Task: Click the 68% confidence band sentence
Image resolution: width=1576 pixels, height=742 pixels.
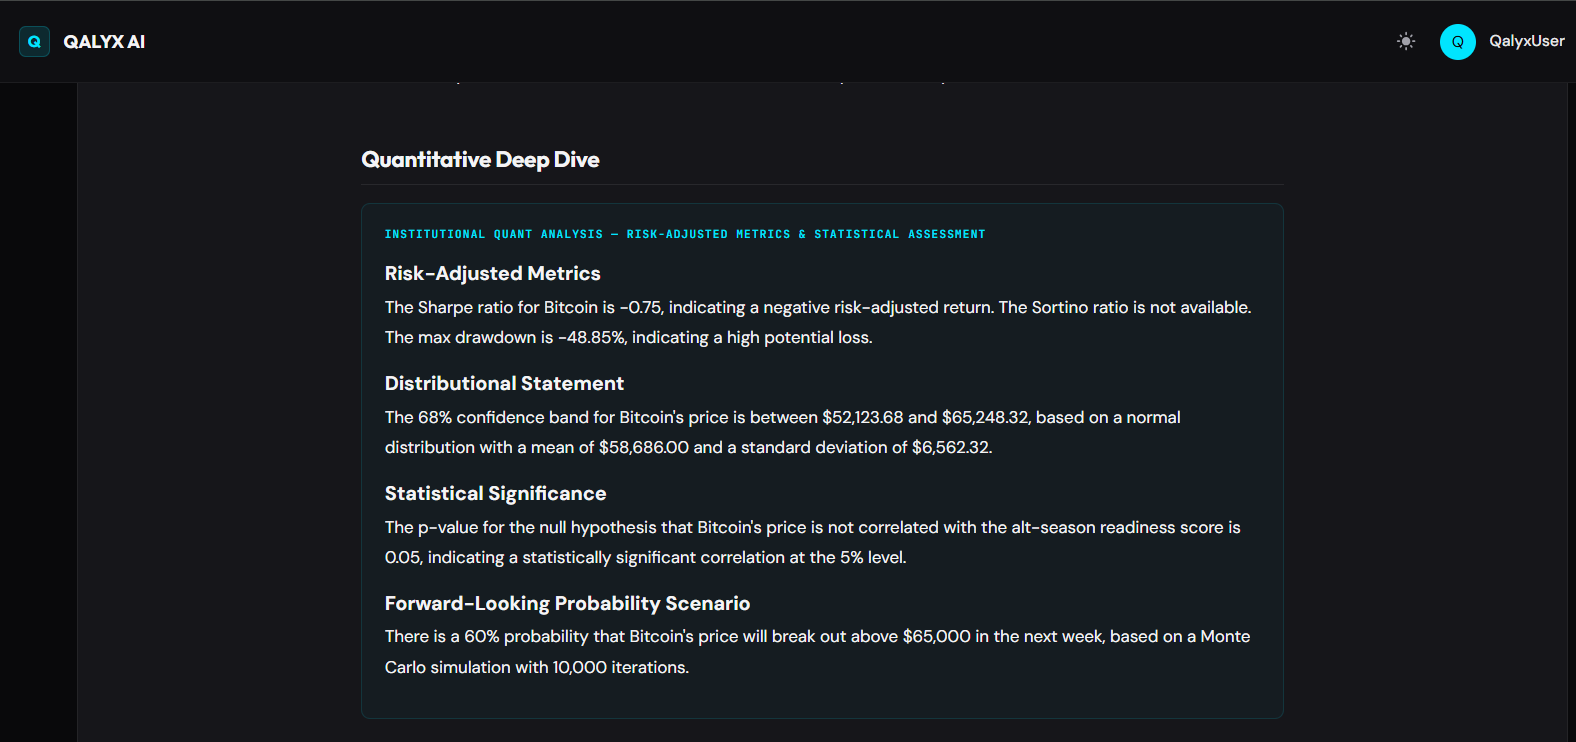Action: click(x=783, y=417)
